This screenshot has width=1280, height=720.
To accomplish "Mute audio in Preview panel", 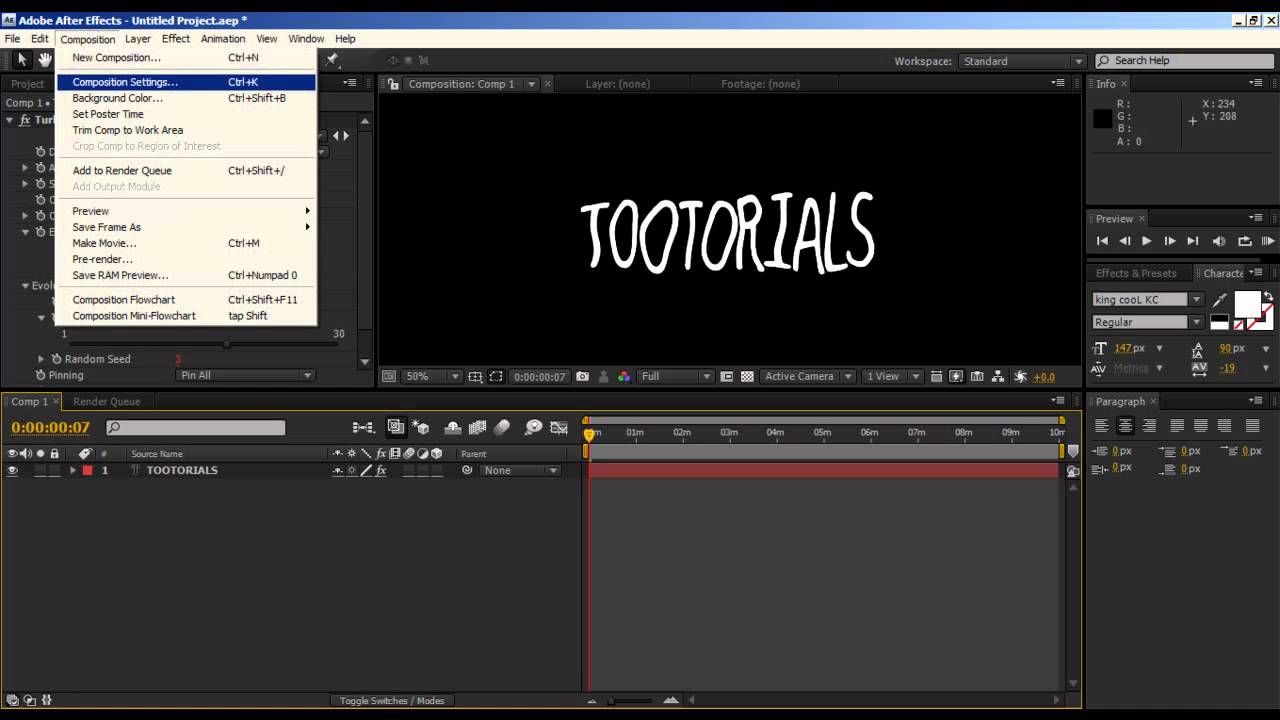I will point(1219,241).
